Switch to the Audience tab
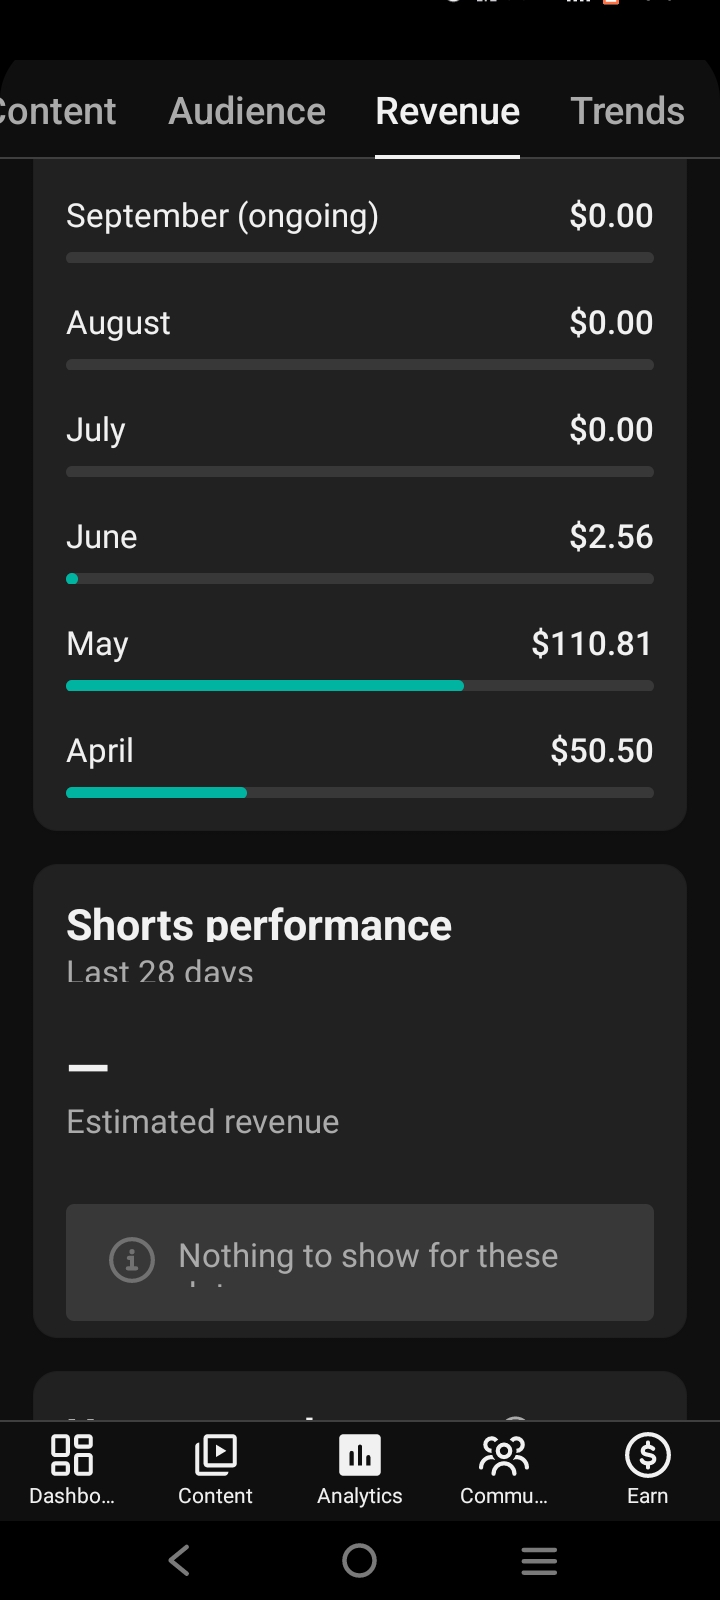720x1600 pixels. (247, 110)
